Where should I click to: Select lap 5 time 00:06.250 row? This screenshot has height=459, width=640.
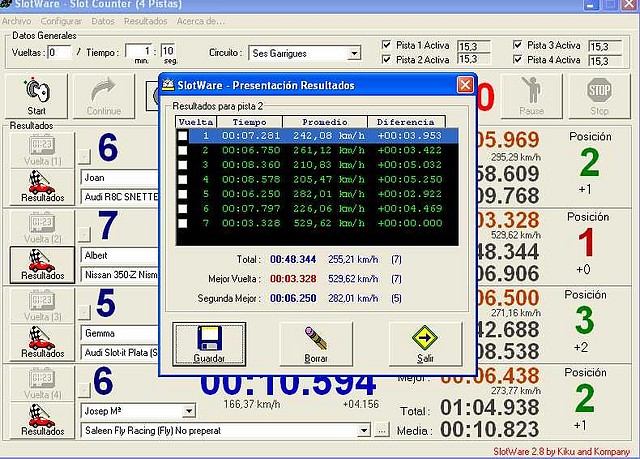click(x=317, y=194)
